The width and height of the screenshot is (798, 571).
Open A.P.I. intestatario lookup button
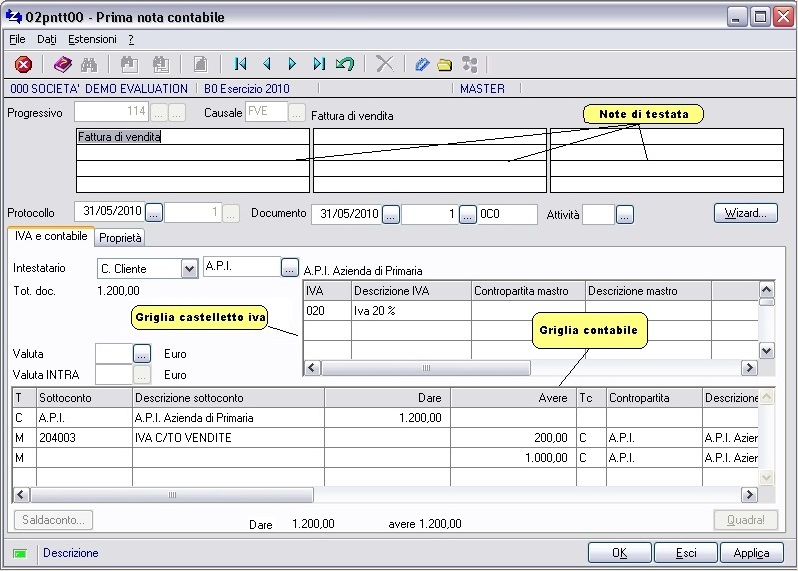pyautogui.click(x=290, y=267)
